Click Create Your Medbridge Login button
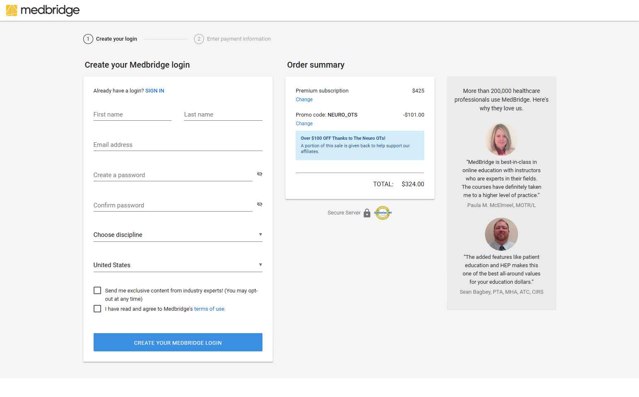Screen dimensions: 639x397 178,342
